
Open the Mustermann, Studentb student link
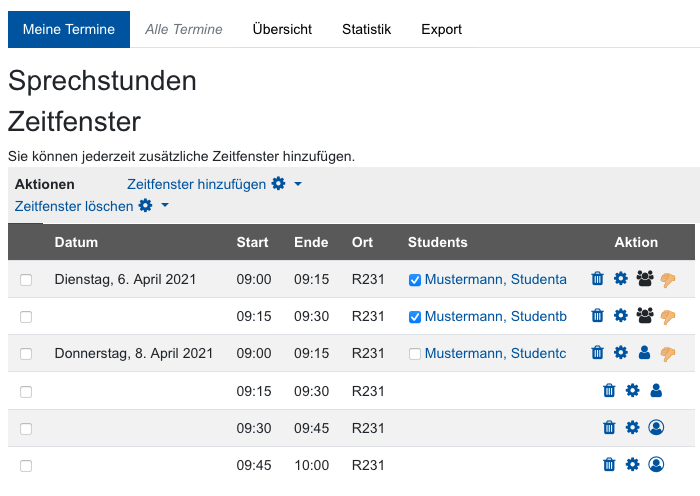495,316
